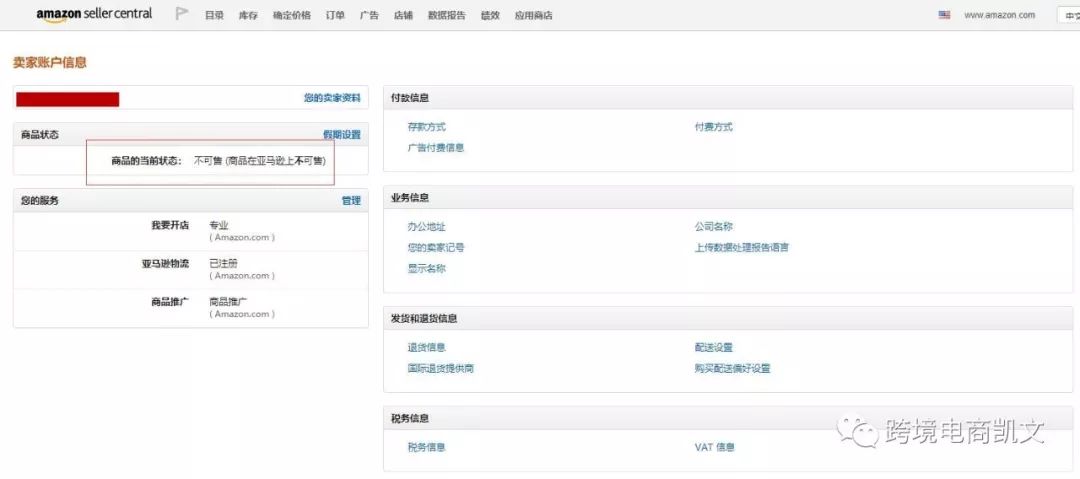This screenshot has height=479, width=1080.
Task: Click 管理 link in 您的服务
Action: pyautogui.click(x=351, y=201)
